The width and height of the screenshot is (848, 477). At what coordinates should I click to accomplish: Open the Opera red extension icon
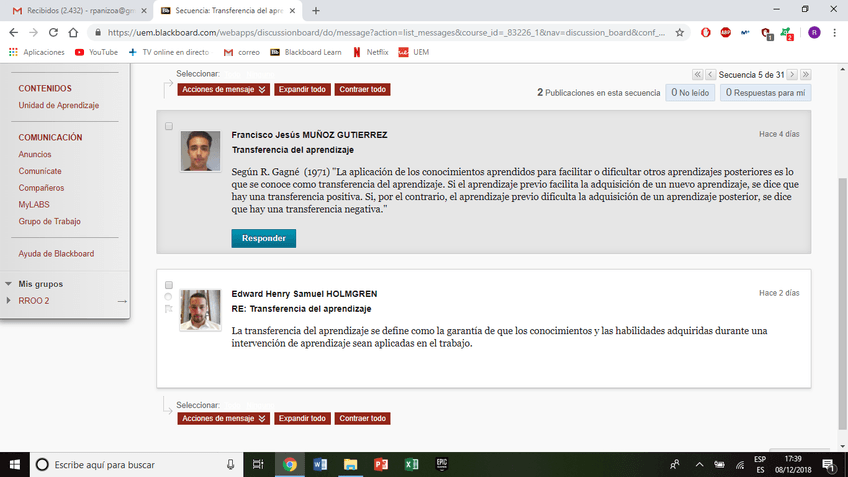706,32
